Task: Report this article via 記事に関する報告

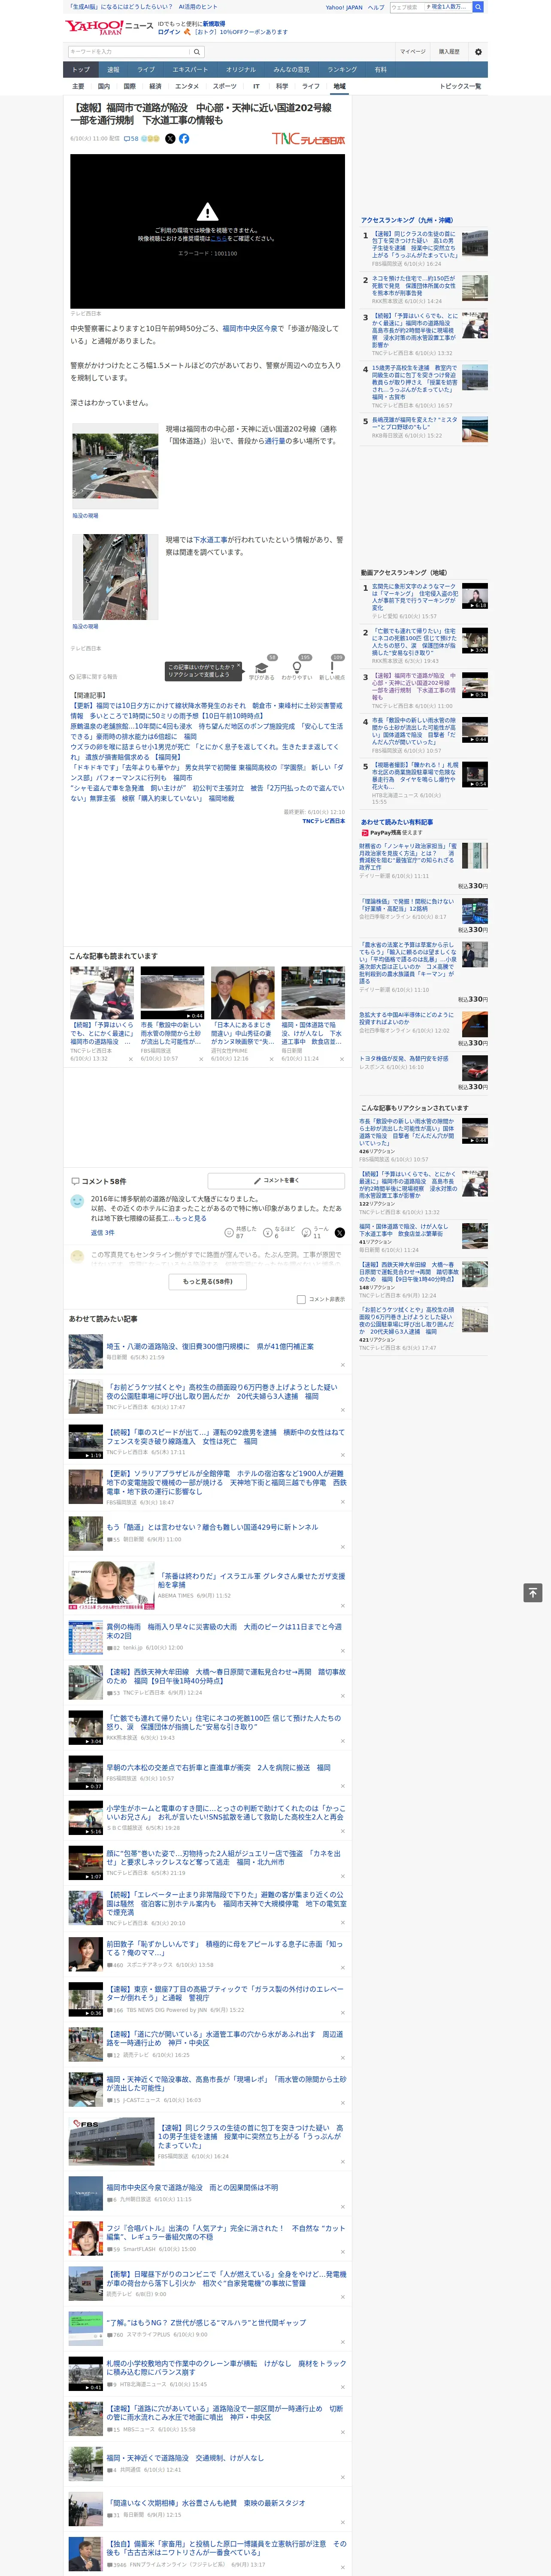Action: [x=94, y=677]
